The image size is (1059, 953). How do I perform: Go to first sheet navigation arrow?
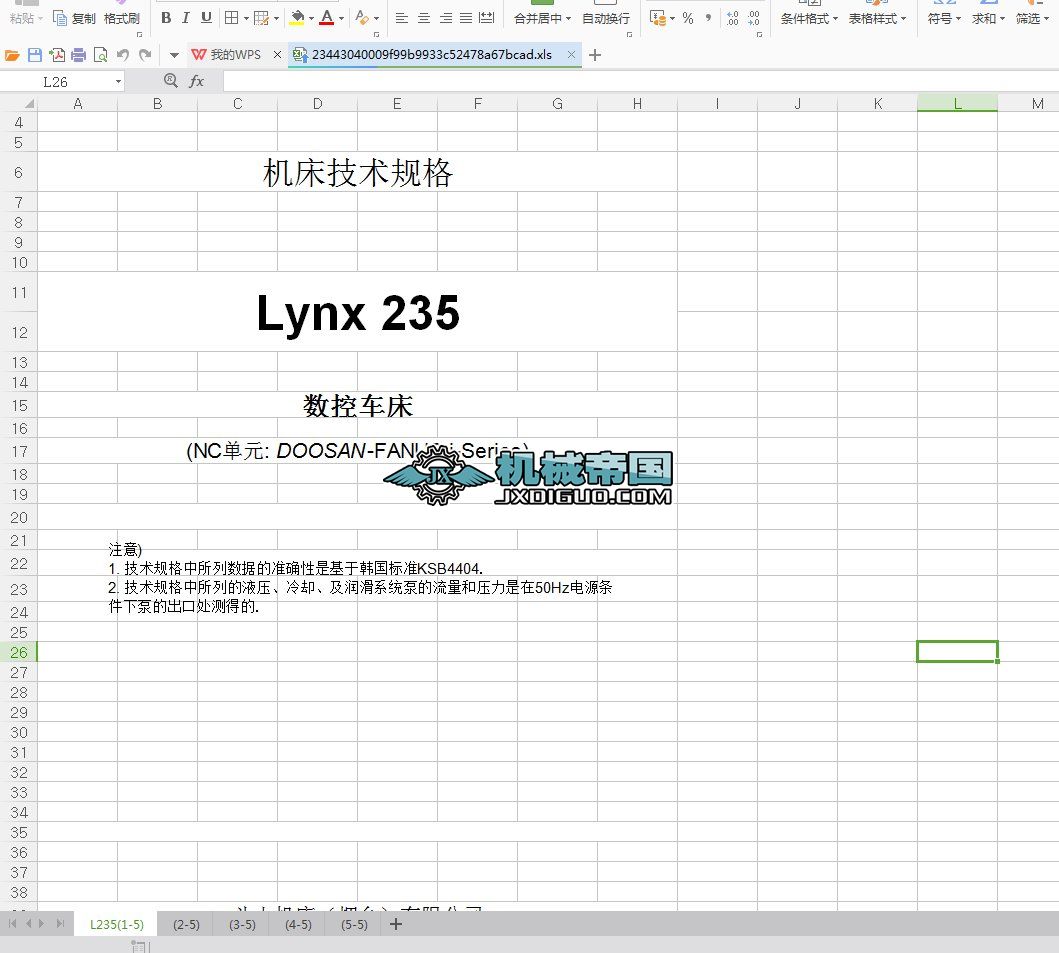(12, 923)
